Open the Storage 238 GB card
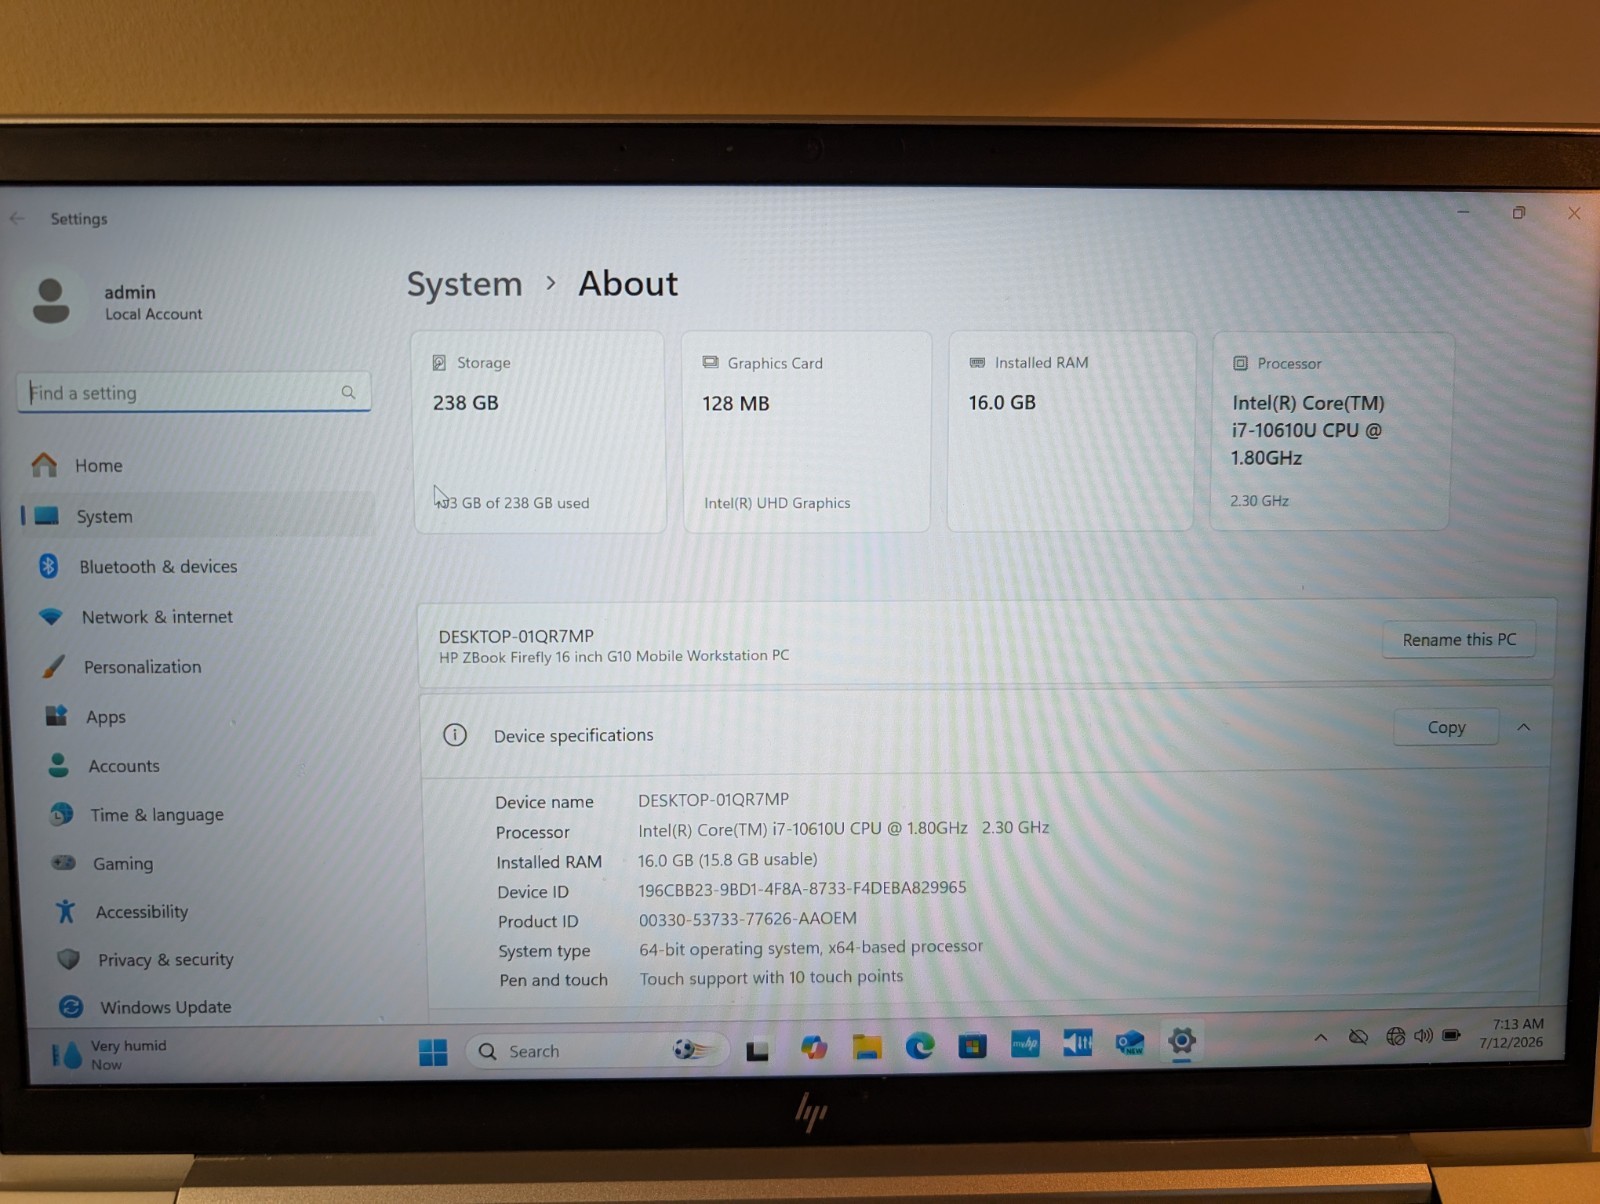Image resolution: width=1600 pixels, height=1204 pixels. [x=539, y=431]
